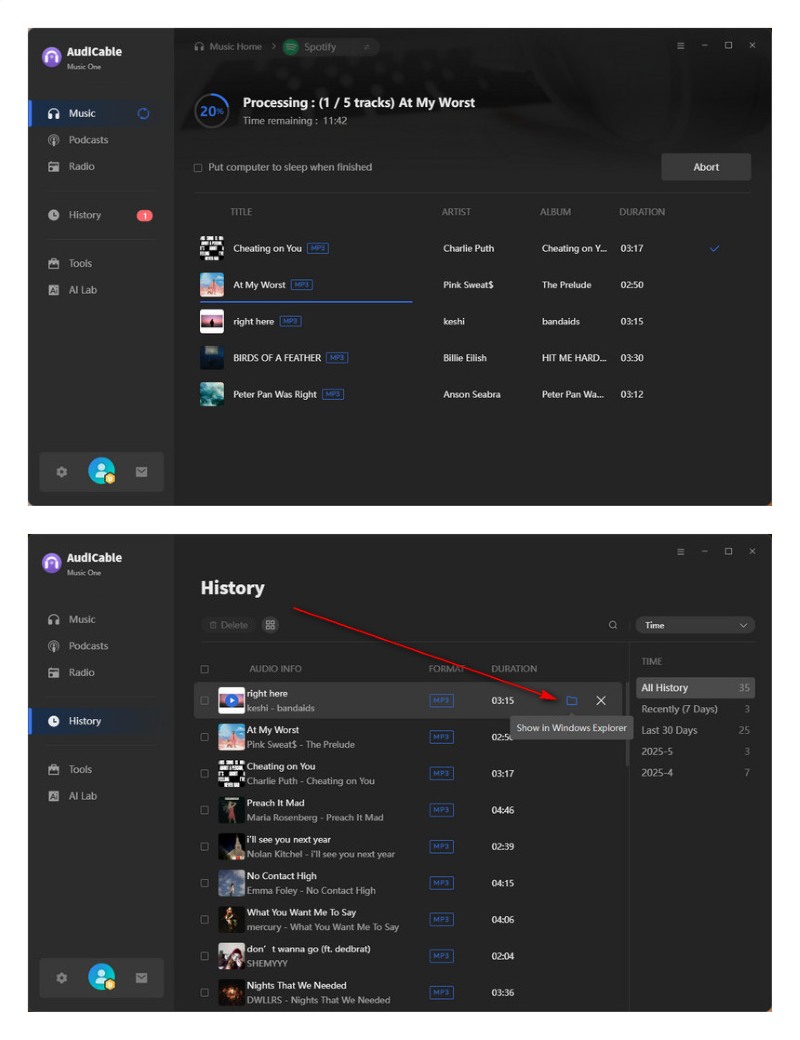
Task: Remove 'right here' entry with the X icon
Action: (x=601, y=701)
